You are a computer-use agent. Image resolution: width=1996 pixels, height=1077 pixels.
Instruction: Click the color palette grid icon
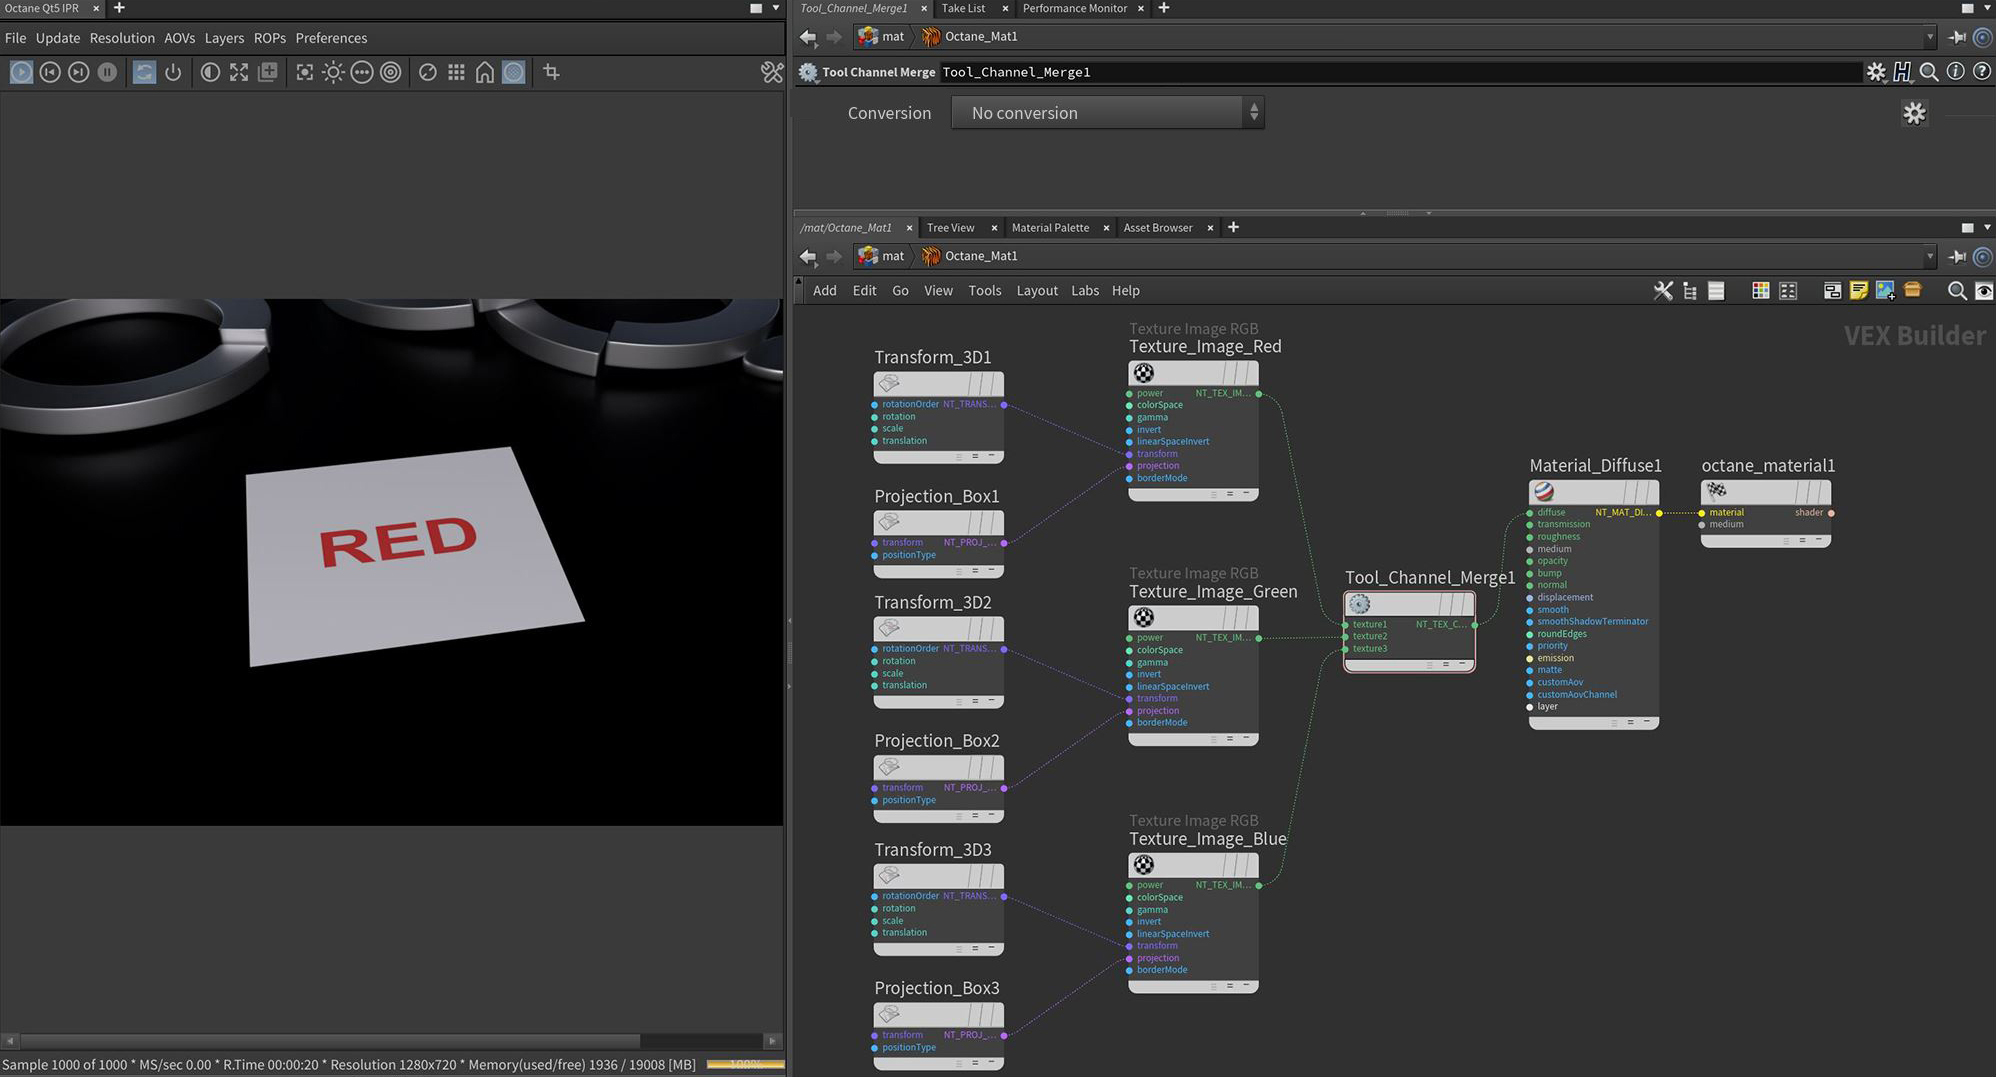coord(1760,290)
